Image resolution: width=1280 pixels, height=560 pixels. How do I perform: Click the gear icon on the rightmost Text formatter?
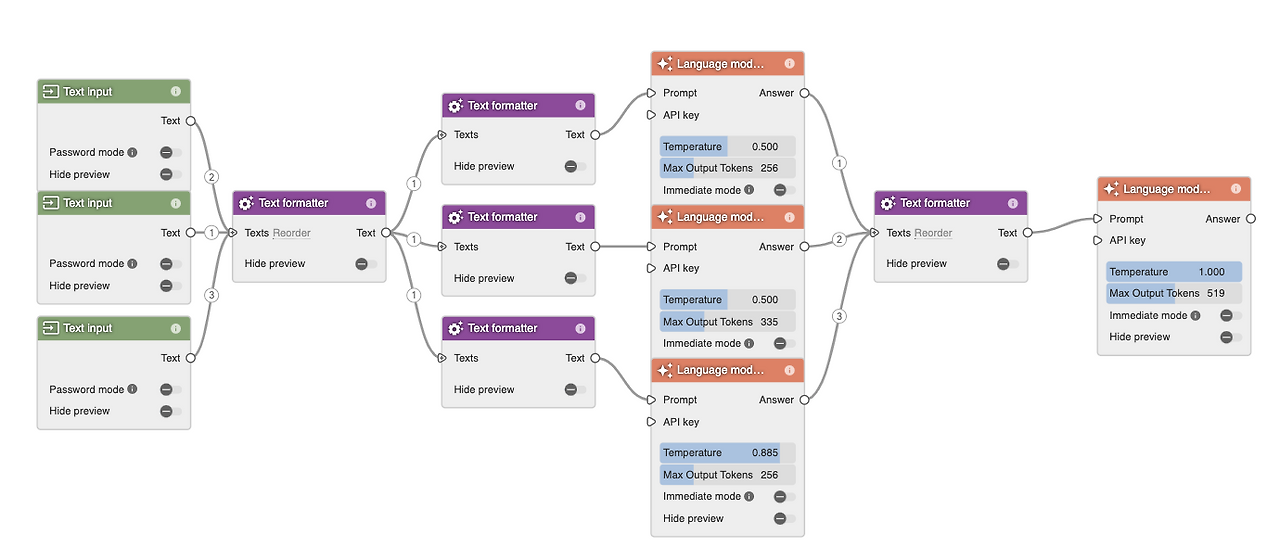click(888, 203)
